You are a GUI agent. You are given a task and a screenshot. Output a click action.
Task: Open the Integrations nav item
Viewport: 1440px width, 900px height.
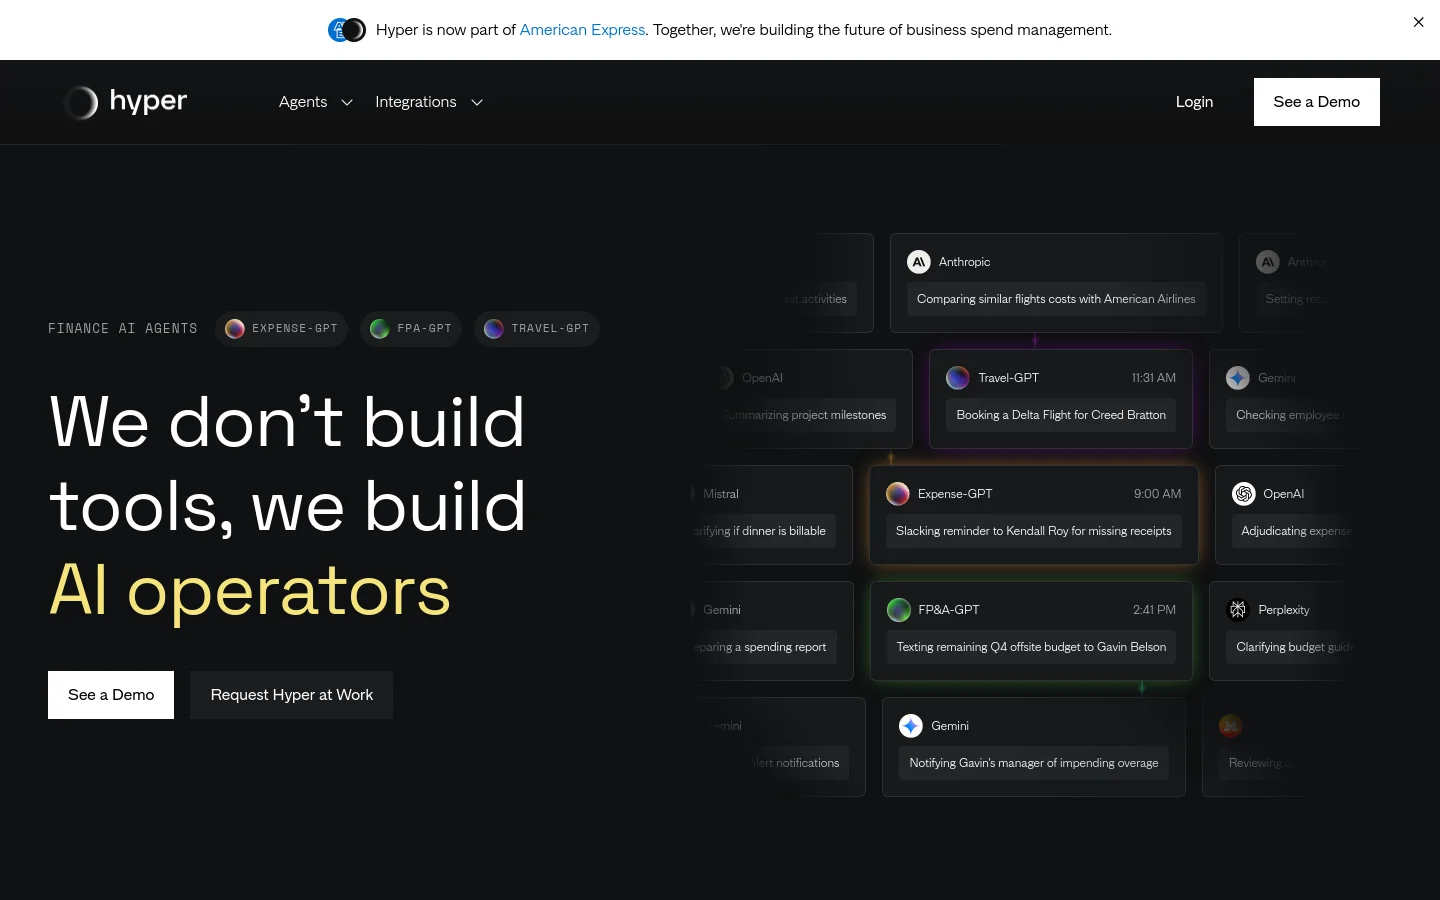click(416, 102)
